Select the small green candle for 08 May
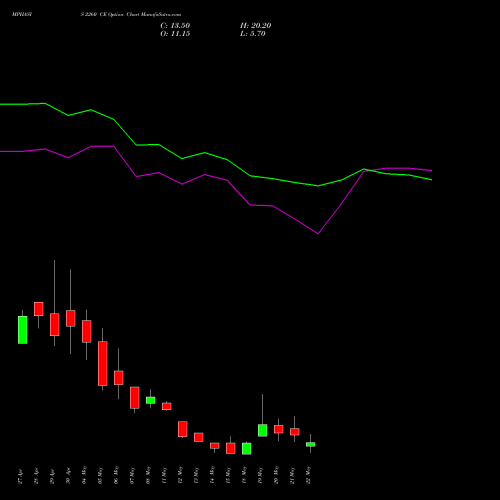The height and width of the screenshot is (500, 500). (x=151, y=400)
